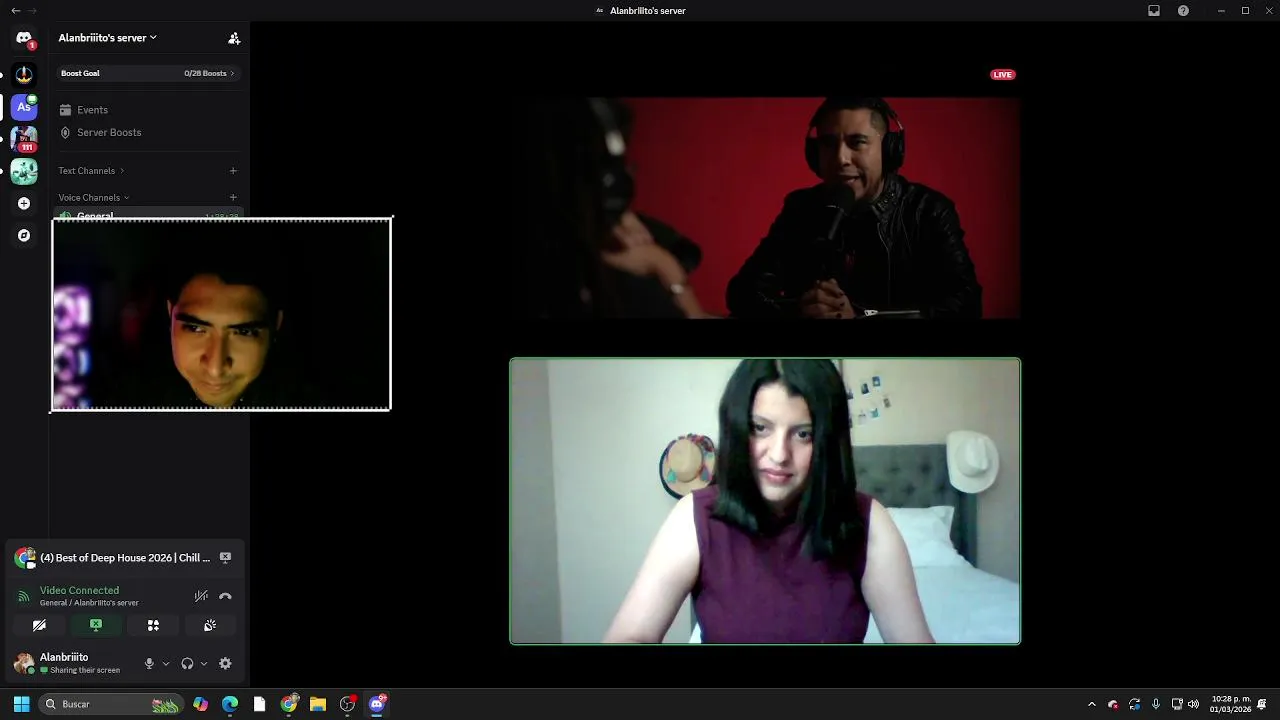
Task: Open the rocket-logo server in the server list
Action: coord(24,74)
